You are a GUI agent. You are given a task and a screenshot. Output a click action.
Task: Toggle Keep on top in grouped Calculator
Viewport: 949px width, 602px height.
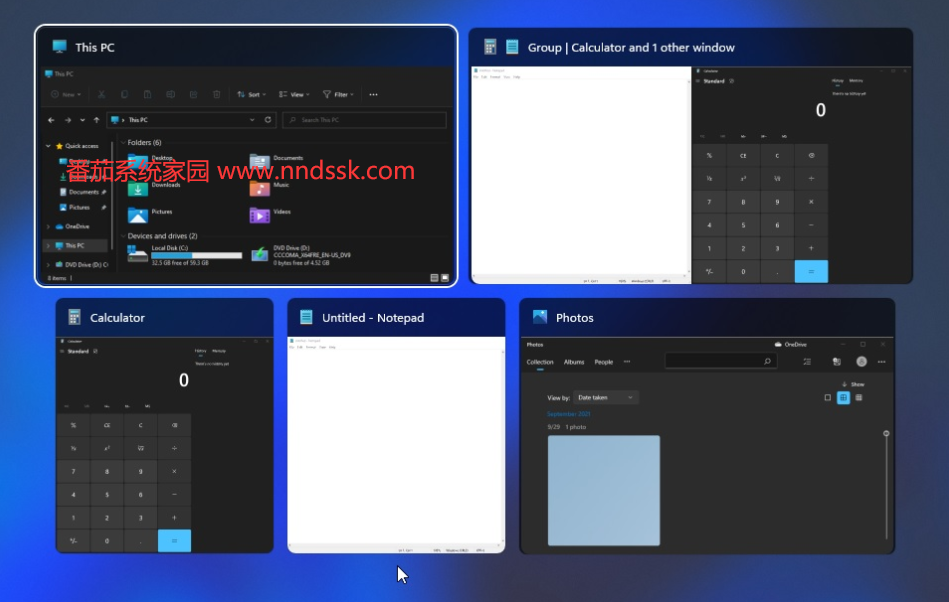[x=731, y=81]
